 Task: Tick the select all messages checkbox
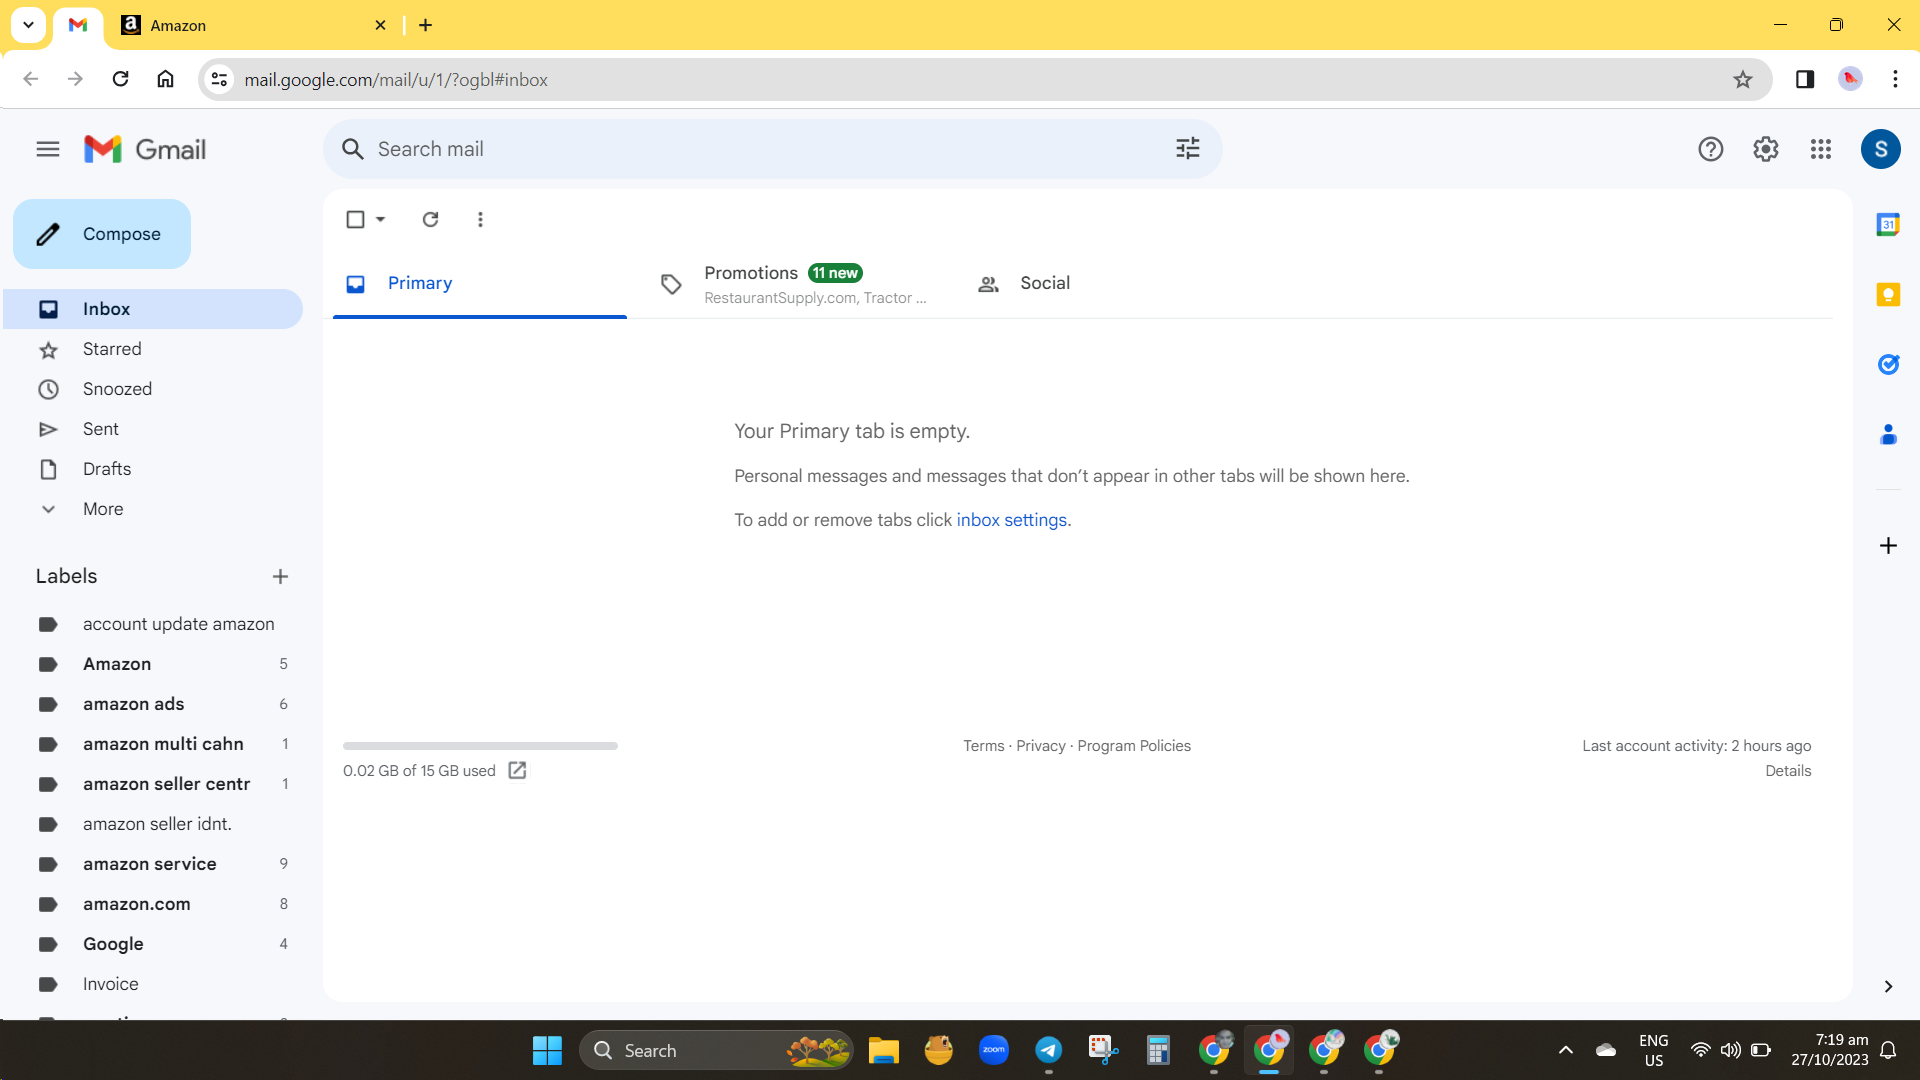pyautogui.click(x=355, y=219)
